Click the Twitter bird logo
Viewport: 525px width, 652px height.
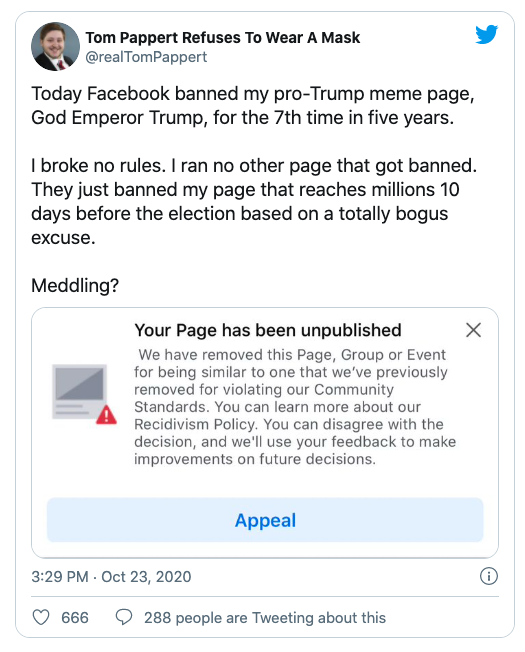pos(487,35)
